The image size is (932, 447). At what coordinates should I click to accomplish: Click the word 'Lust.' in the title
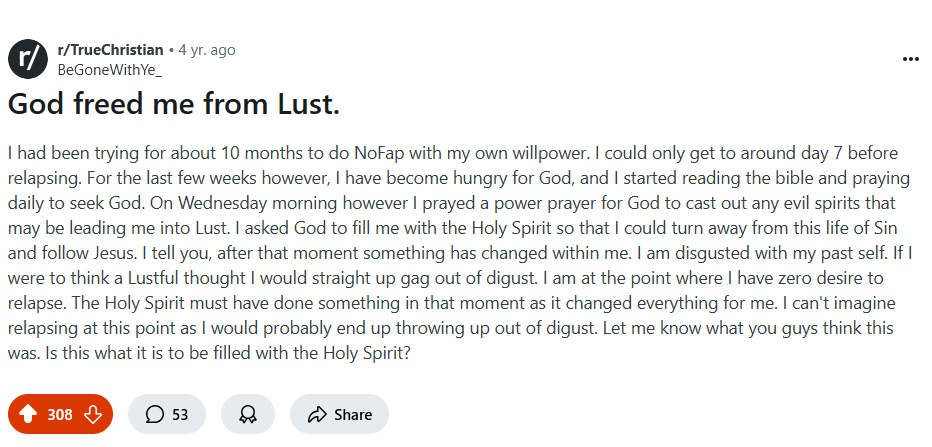click(309, 104)
